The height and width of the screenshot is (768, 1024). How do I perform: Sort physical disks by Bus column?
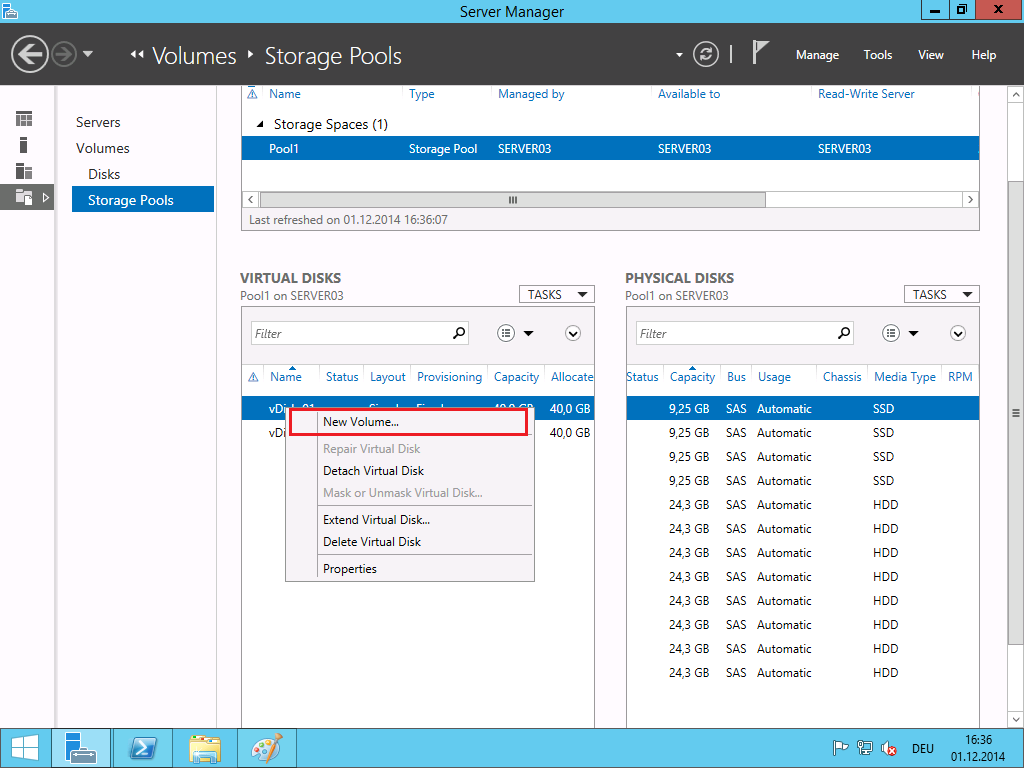736,377
